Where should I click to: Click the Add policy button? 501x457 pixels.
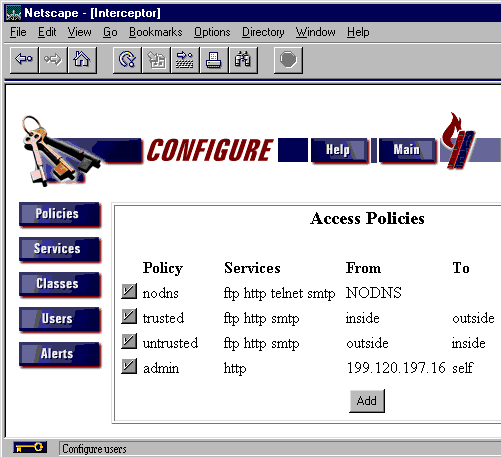pyautogui.click(x=367, y=401)
